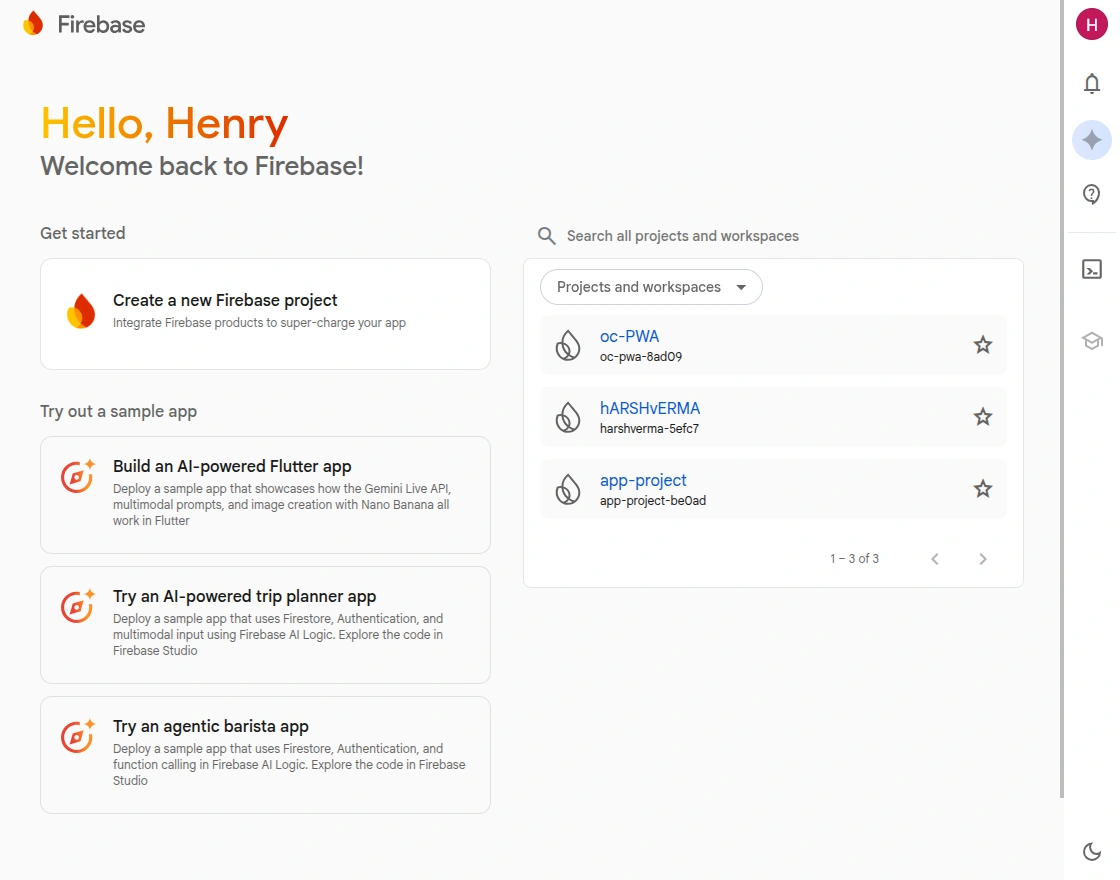Click the '1 – 3 of 3' pagination text
The width and height of the screenshot is (1120, 880).
854,559
